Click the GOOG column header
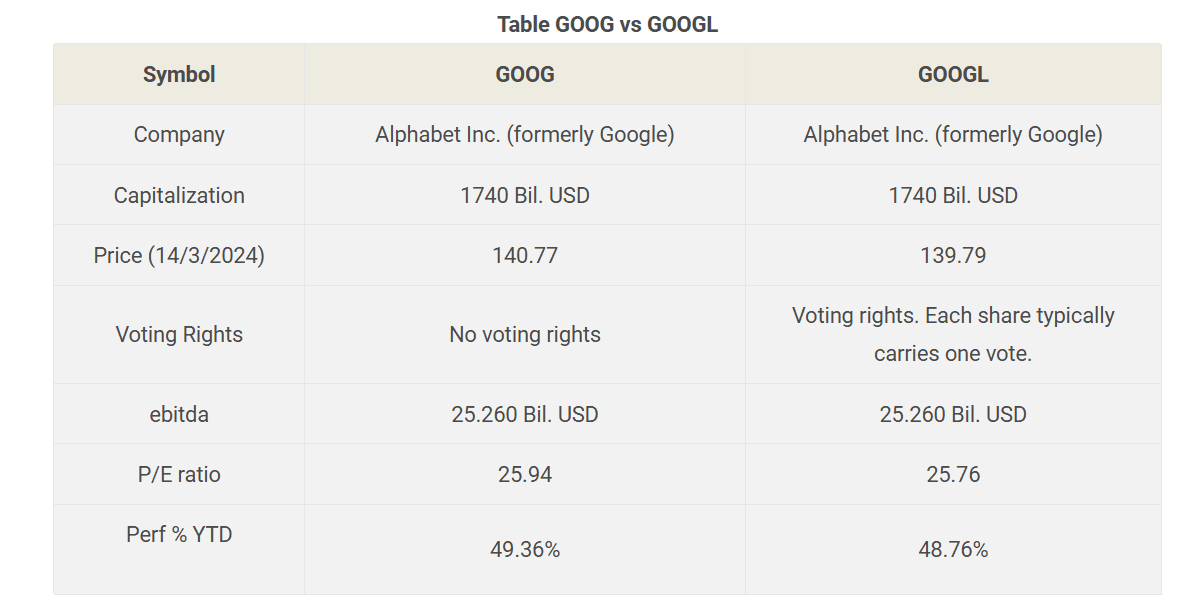The image size is (1202, 609). click(525, 74)
